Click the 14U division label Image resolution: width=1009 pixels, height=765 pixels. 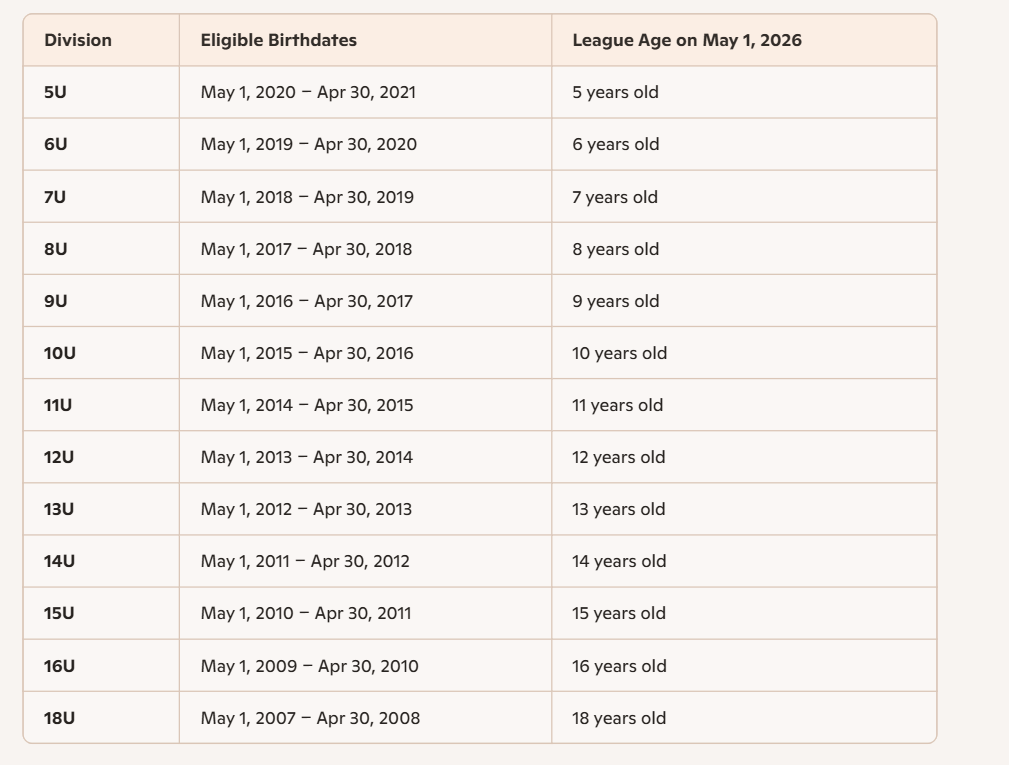click(x=60, y=561)
